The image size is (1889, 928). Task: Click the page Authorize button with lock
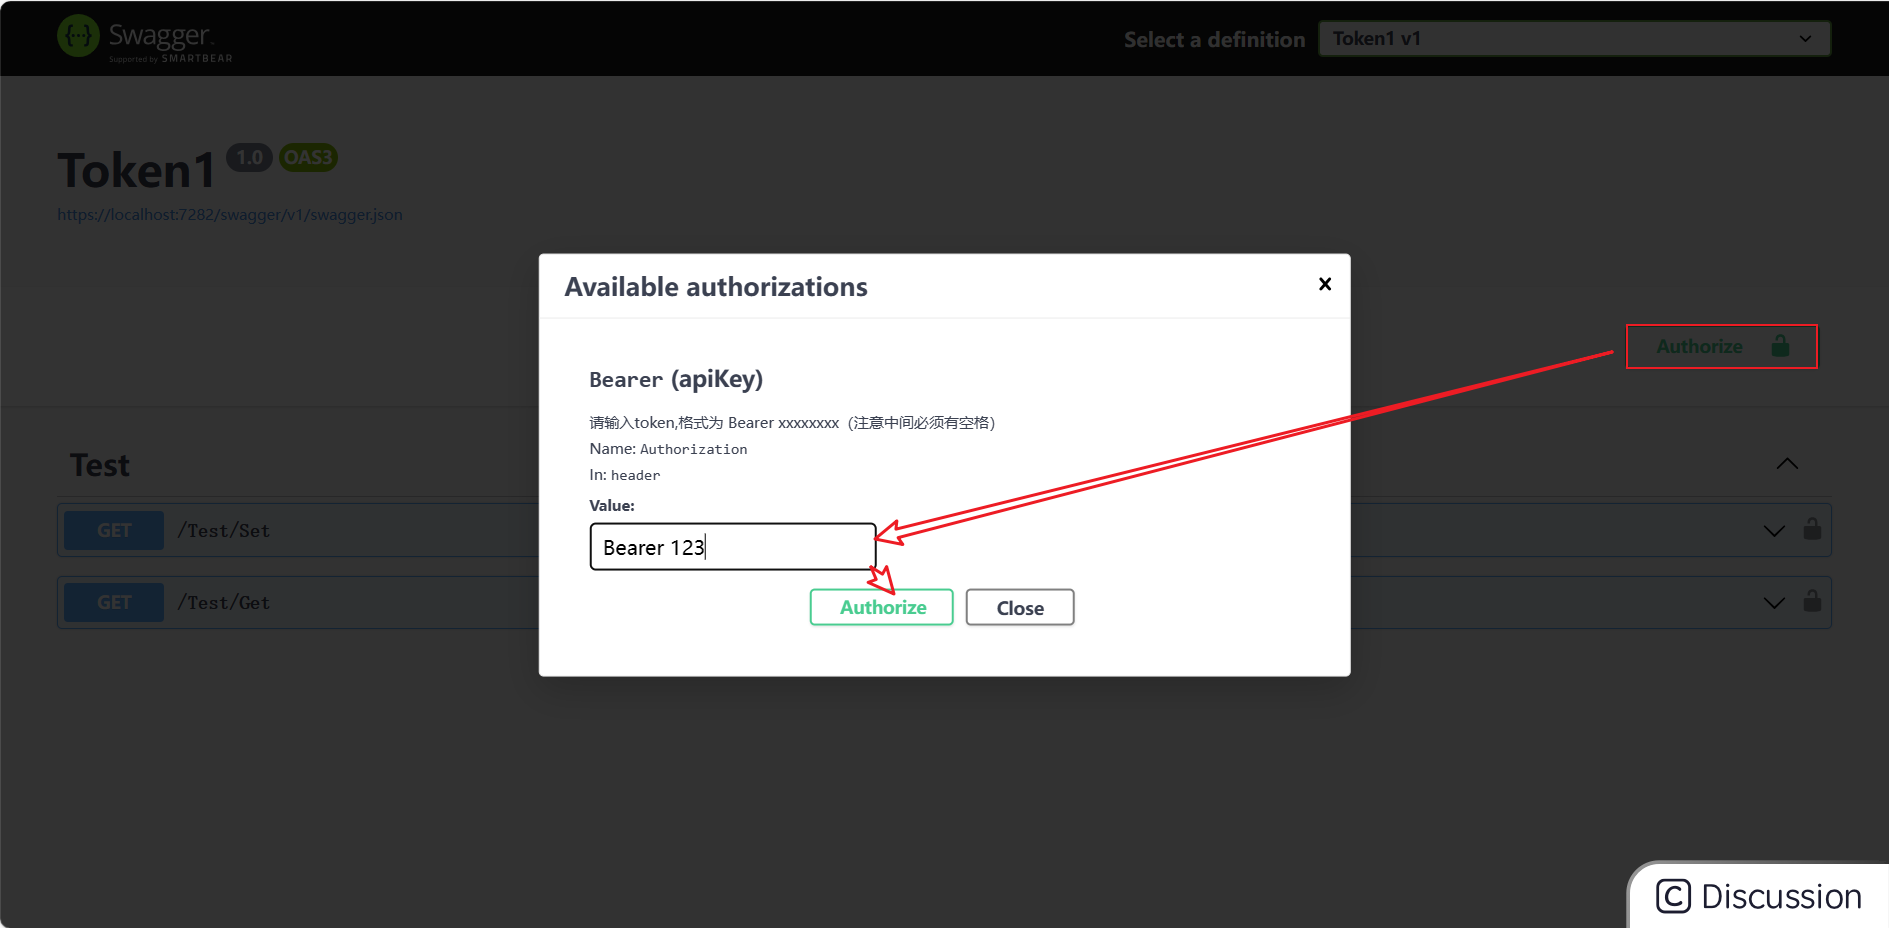click(1721, 346)
